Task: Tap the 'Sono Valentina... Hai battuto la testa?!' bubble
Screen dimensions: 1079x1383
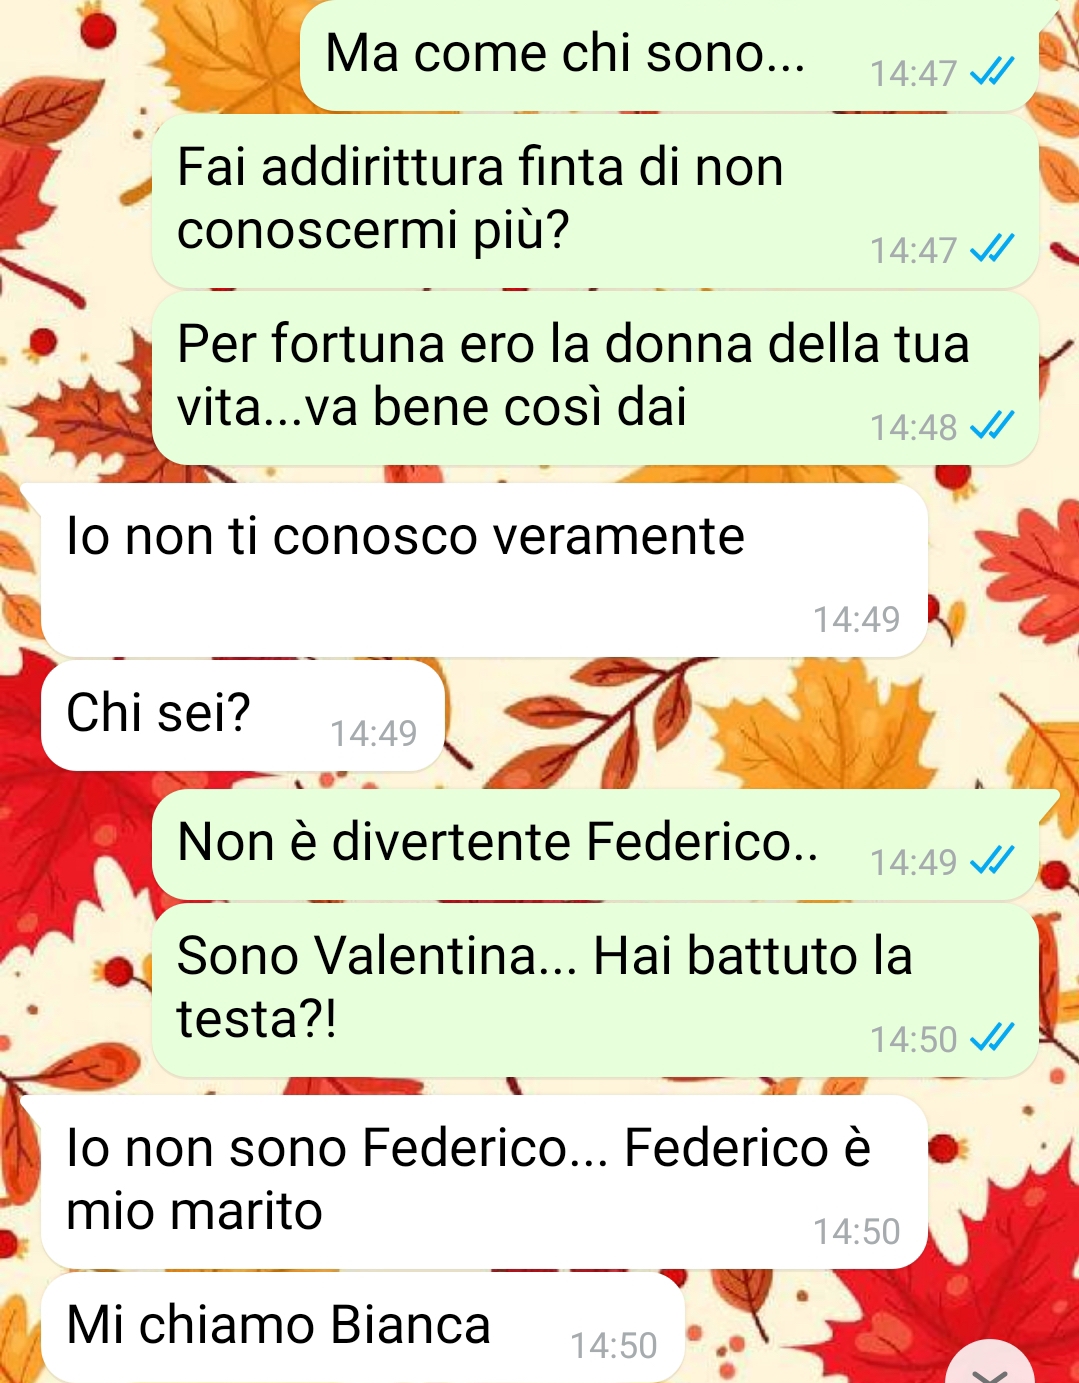Action: point(595,990)
